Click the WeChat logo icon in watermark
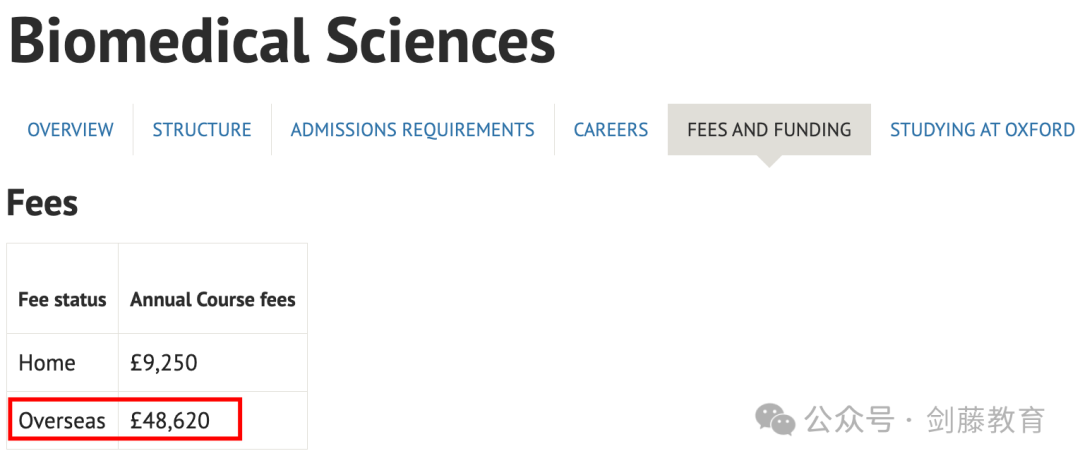Screen dimensions: 1080x463 pos(776,420)
